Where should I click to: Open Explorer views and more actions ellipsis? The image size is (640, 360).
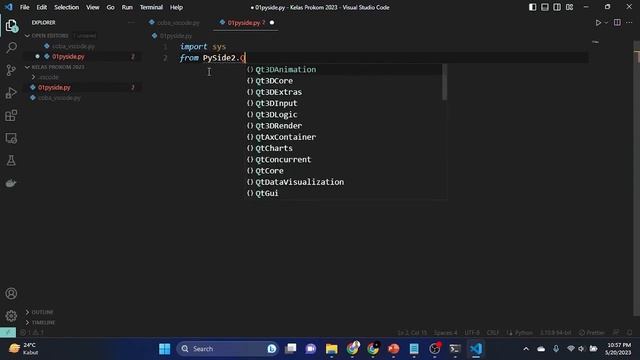pyautogui.click(x=131, y=22)
